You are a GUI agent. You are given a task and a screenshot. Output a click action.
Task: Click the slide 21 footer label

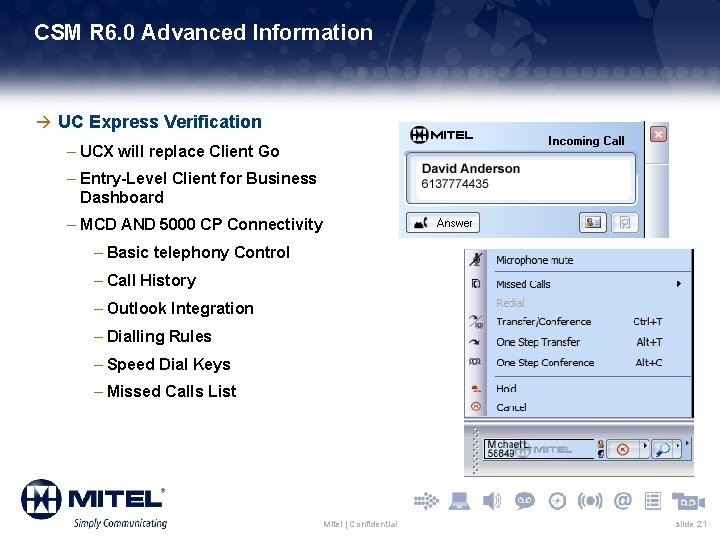[691, 524]
